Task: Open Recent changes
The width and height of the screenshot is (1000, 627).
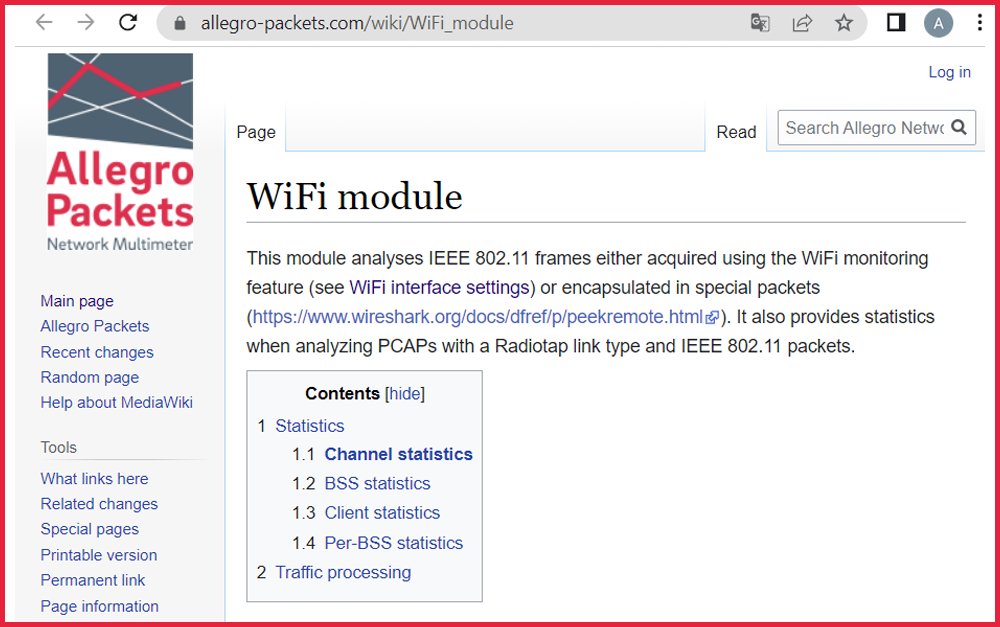Action: point(97,352)
